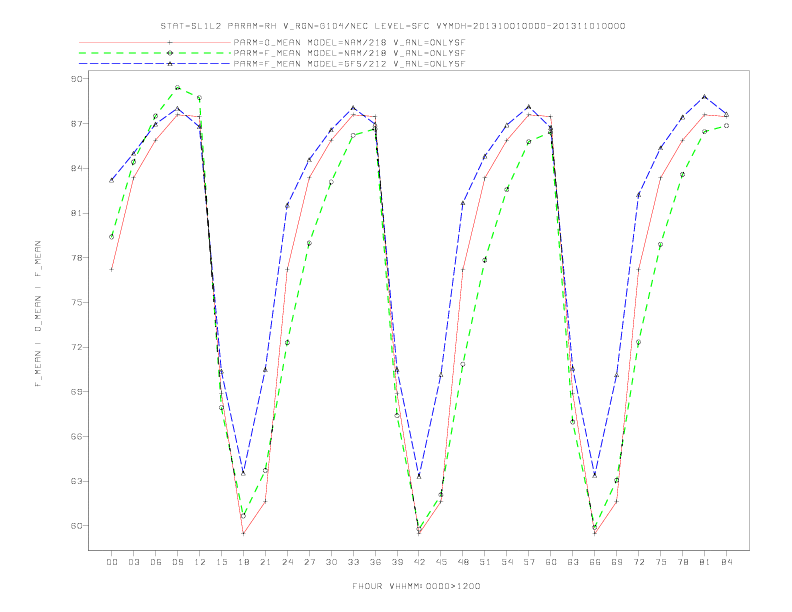
Task: Click the y-axis tick label 78
Action: coord(79,258)
